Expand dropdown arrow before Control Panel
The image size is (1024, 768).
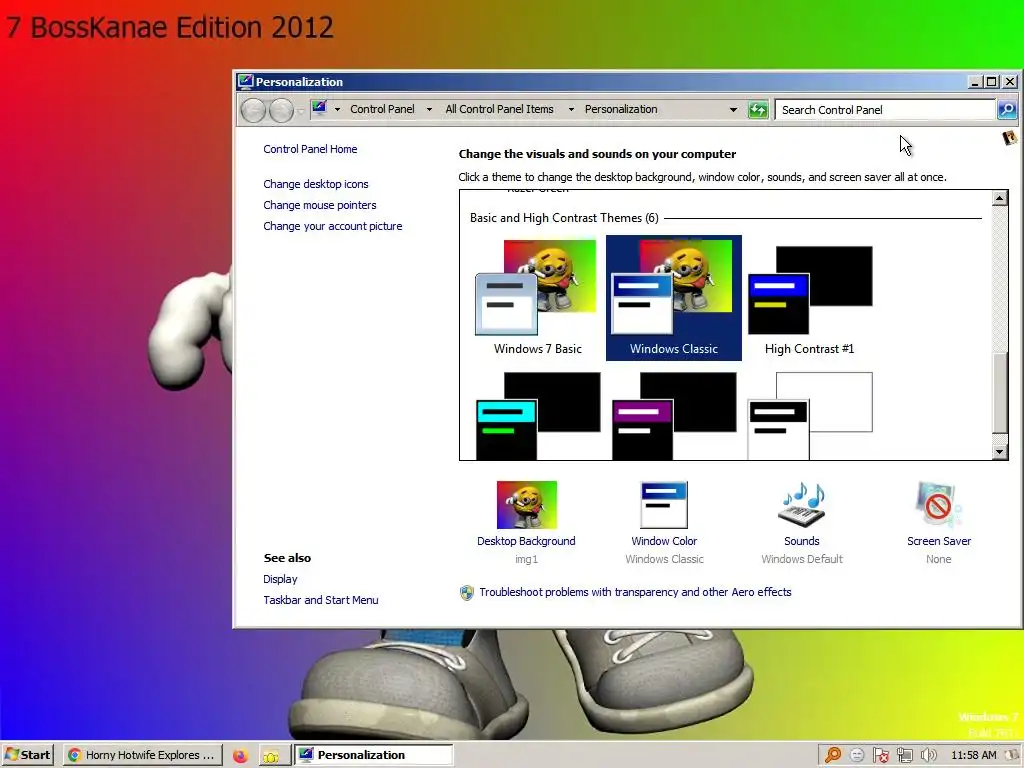[x=338, y=110]
